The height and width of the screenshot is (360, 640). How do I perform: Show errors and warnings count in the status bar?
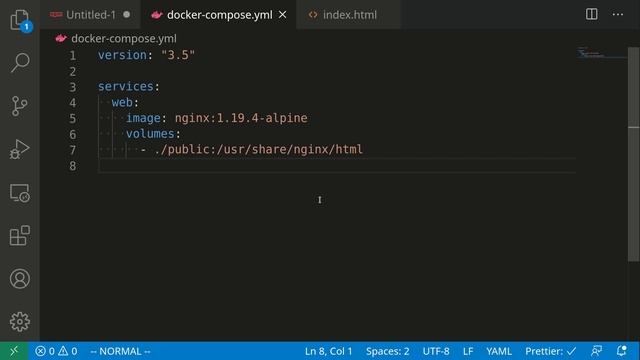click(x=56, y=351)
